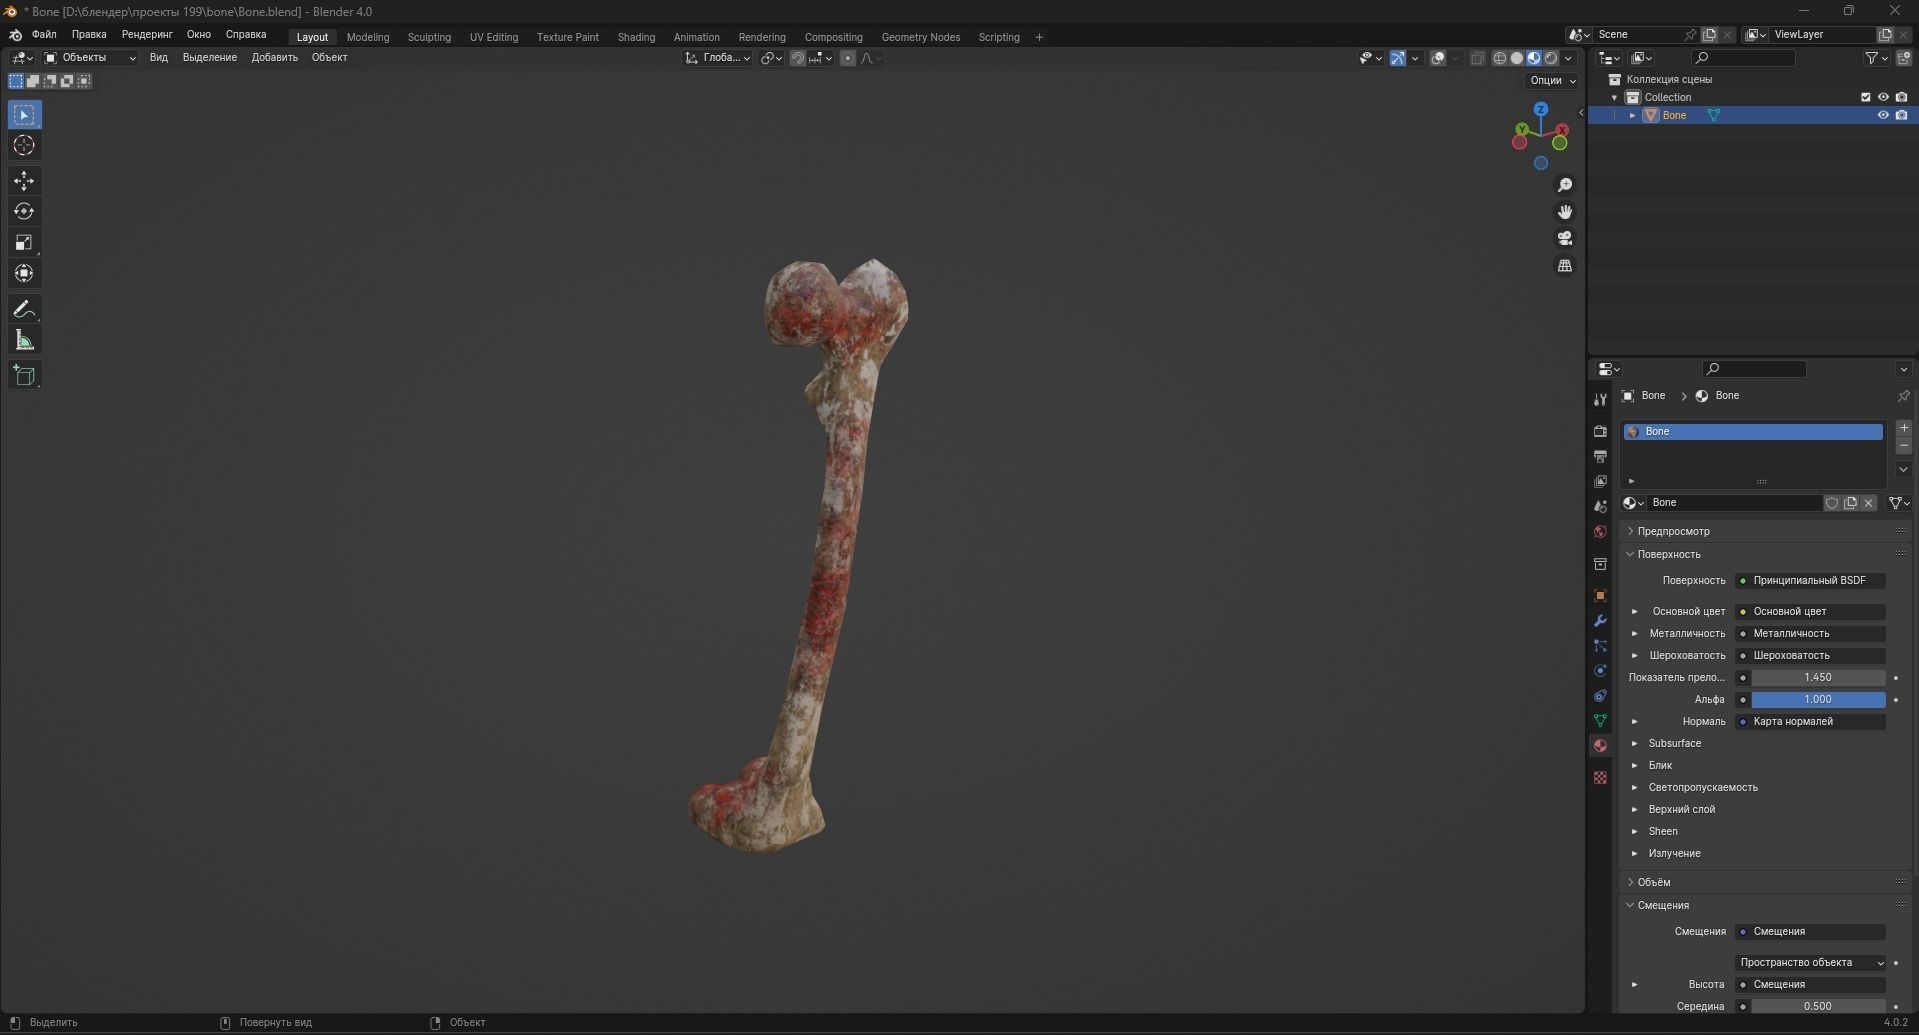
Task: Expand the Subsurface section
Action: 1635,743
